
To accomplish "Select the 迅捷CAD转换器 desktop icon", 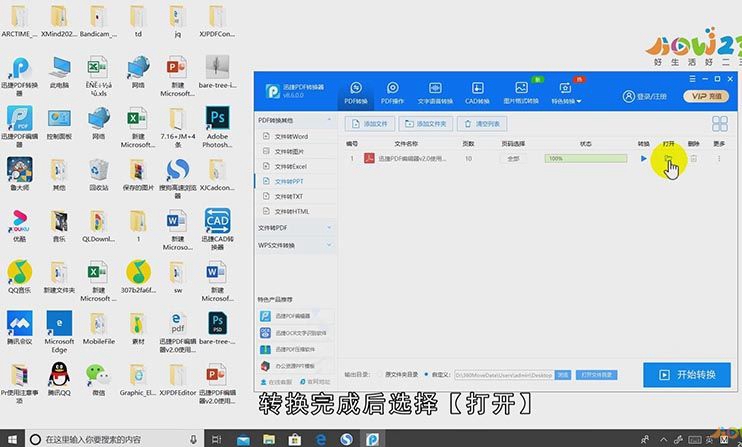I will tap(217, 229).
